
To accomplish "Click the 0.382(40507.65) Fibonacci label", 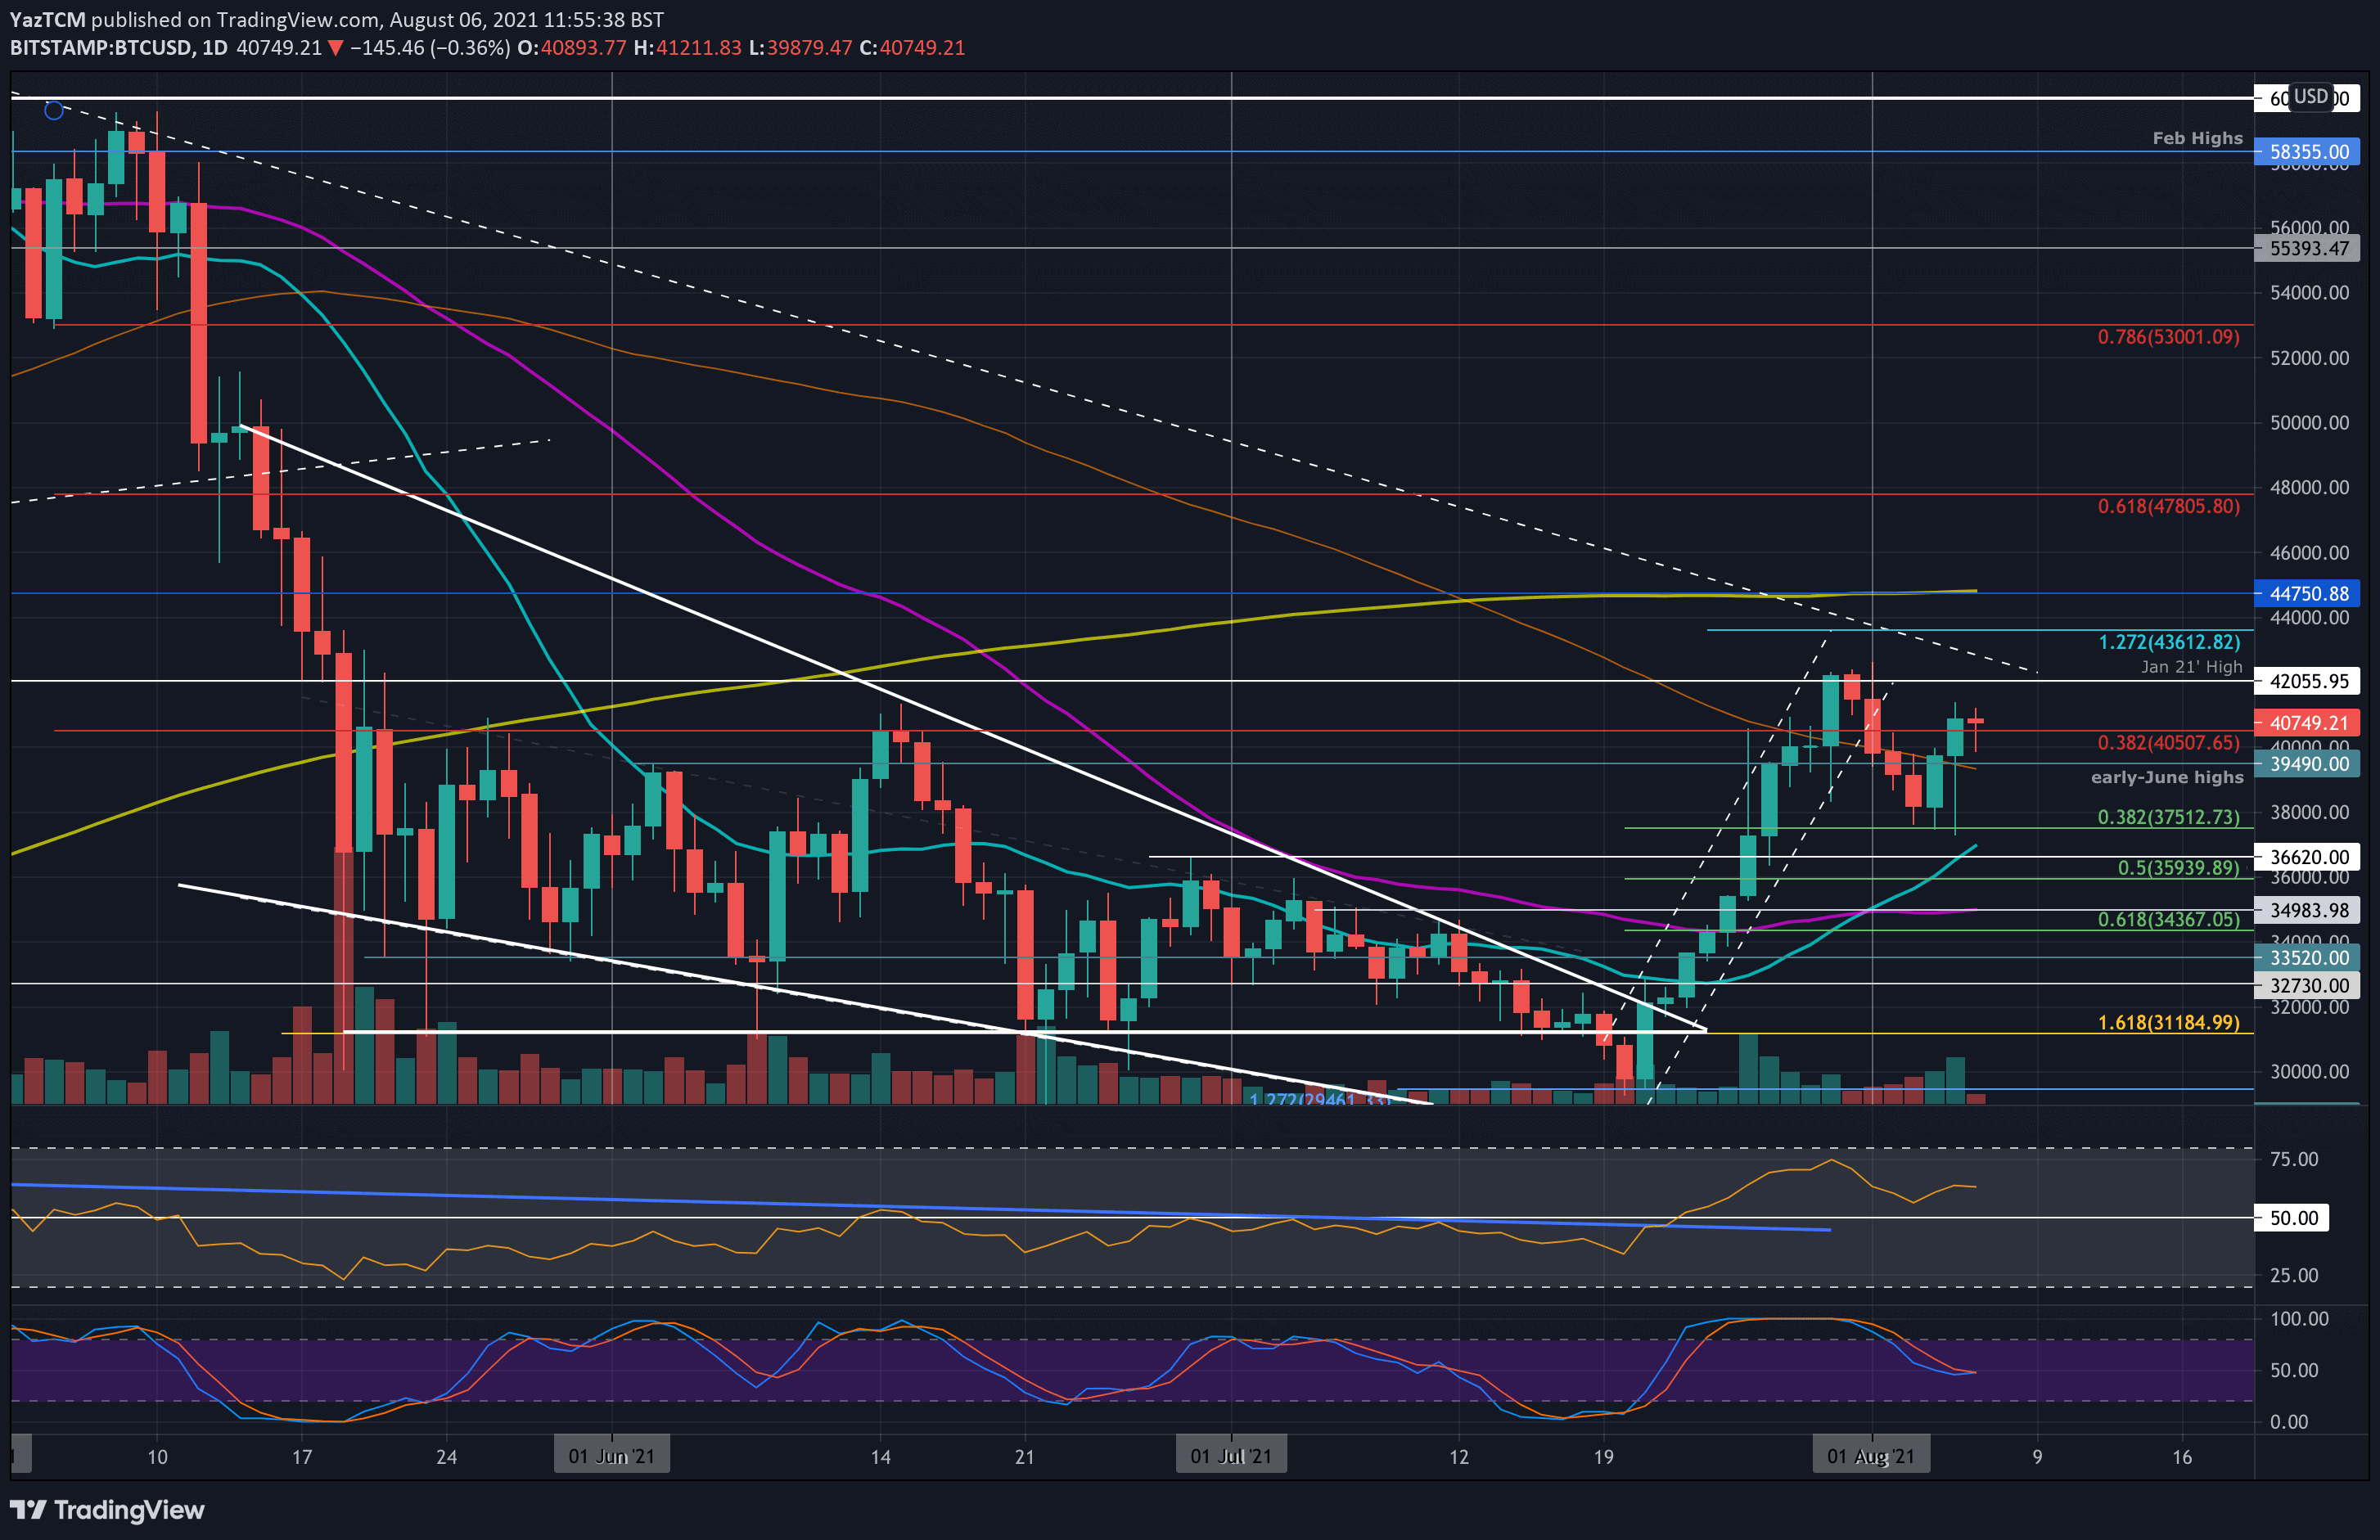I will 2168,742.
